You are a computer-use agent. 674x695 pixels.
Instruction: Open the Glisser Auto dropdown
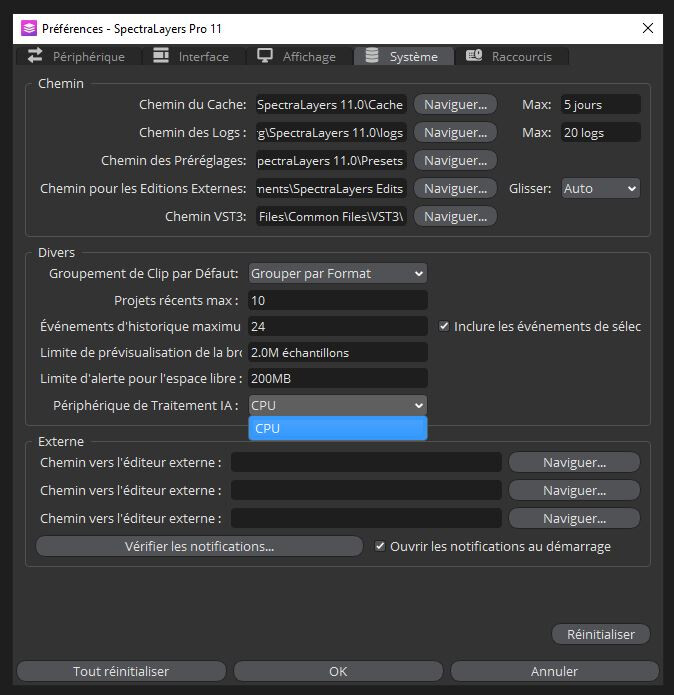tap(600, 188)
